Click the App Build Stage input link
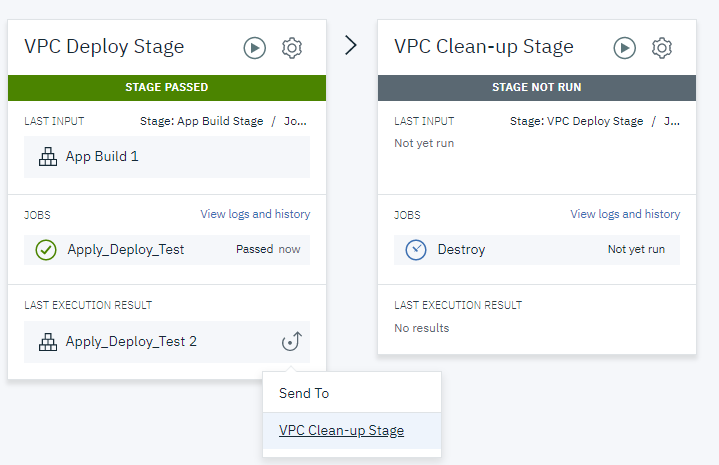This screenshot has width=719, height=465. [202, 121]
